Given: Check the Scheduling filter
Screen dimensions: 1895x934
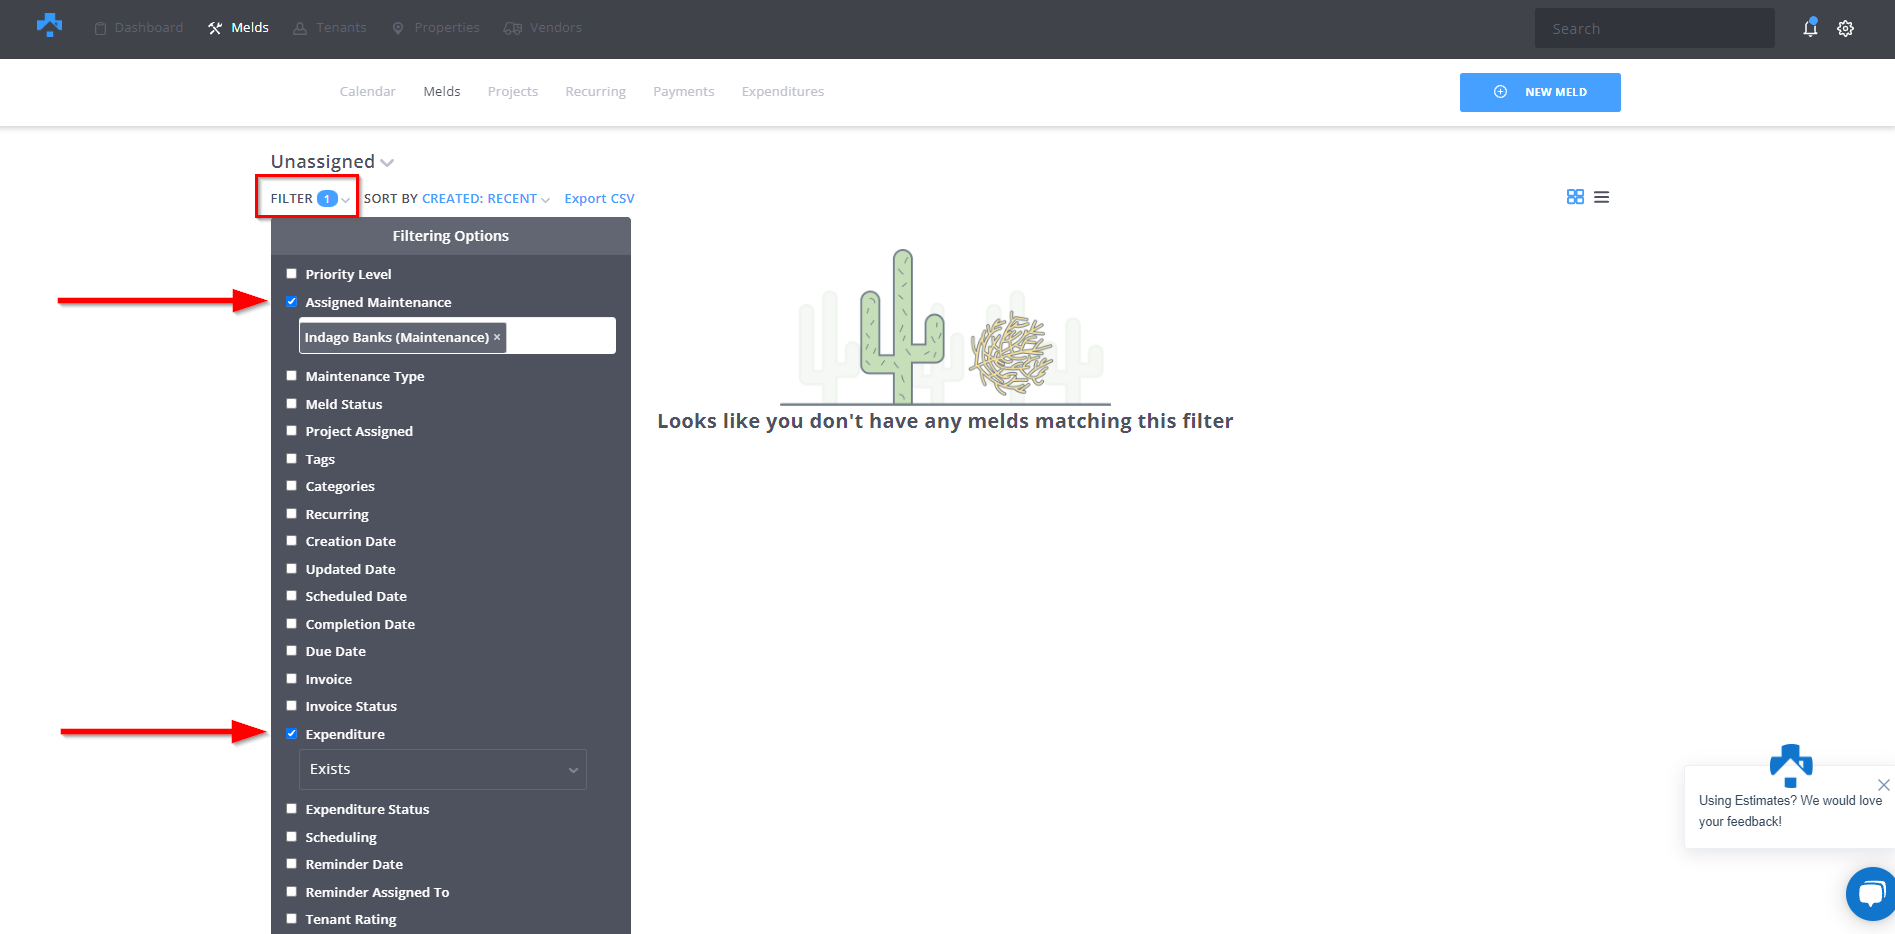Looking at the screenshot, I should (292, 836).
